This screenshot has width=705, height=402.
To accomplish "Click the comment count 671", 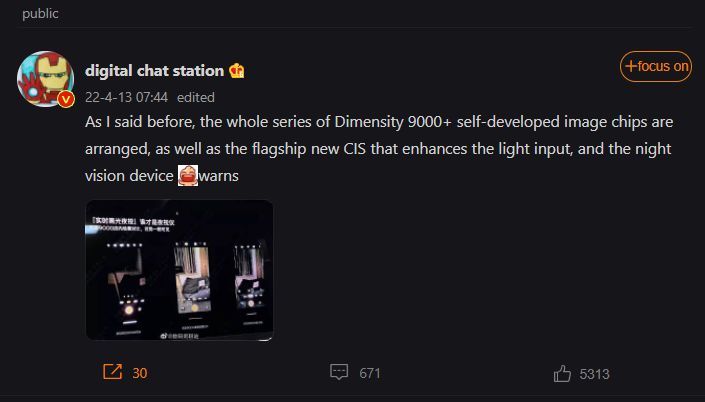I will (370, 373).
